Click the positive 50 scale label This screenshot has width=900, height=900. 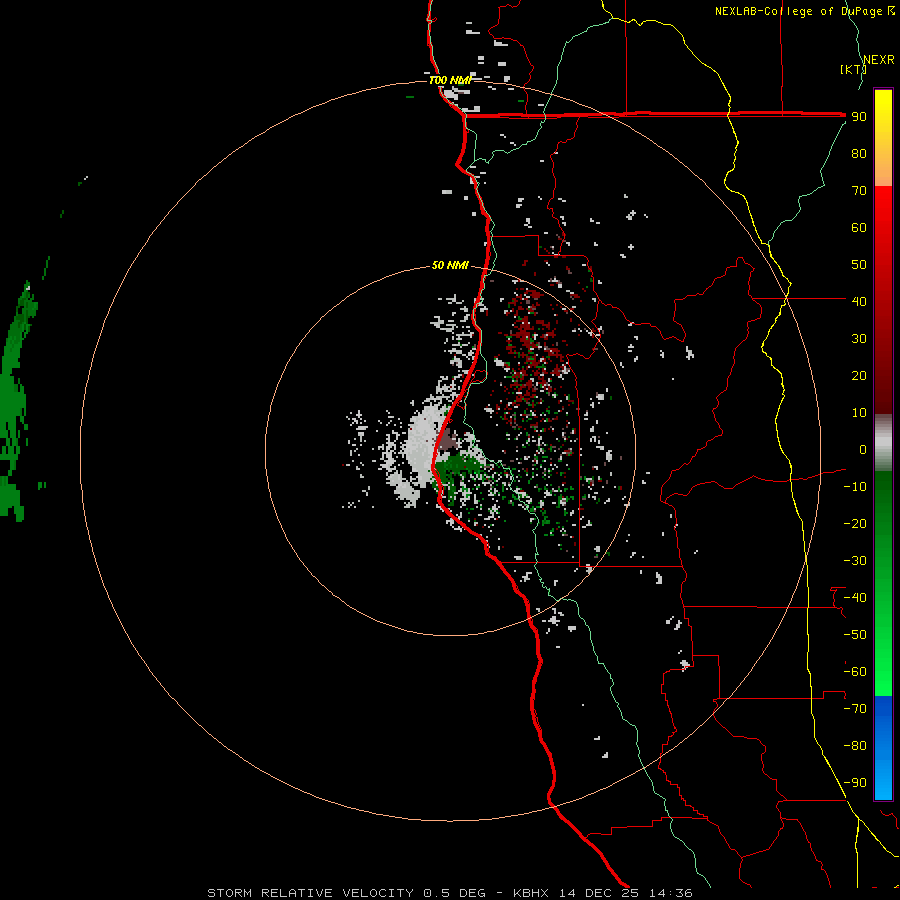pyautogui.click(x=859, y=265)
